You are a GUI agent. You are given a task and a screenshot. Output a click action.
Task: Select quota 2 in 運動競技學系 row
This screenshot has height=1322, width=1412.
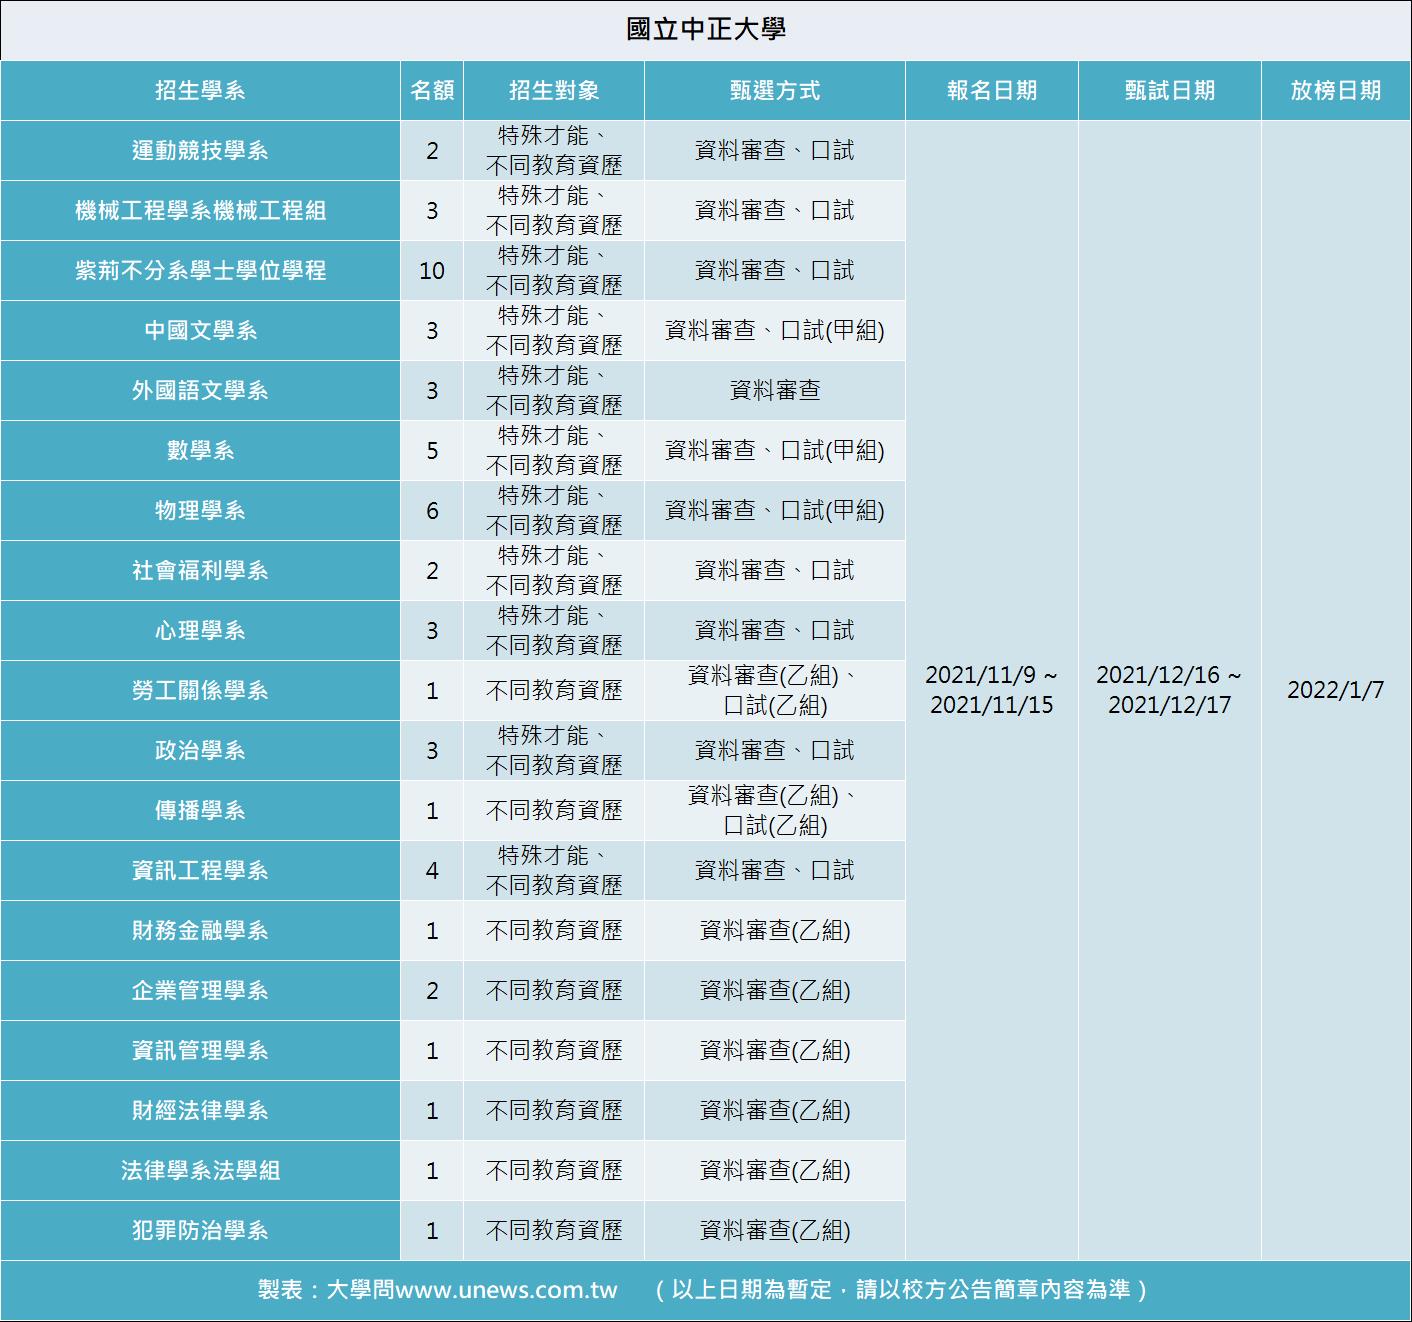[x=432, y=151]
